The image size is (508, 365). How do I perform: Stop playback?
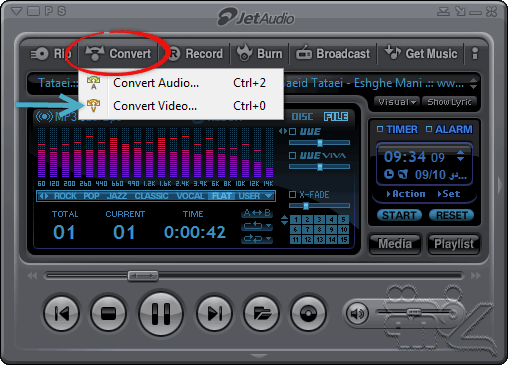coord(108,313)
